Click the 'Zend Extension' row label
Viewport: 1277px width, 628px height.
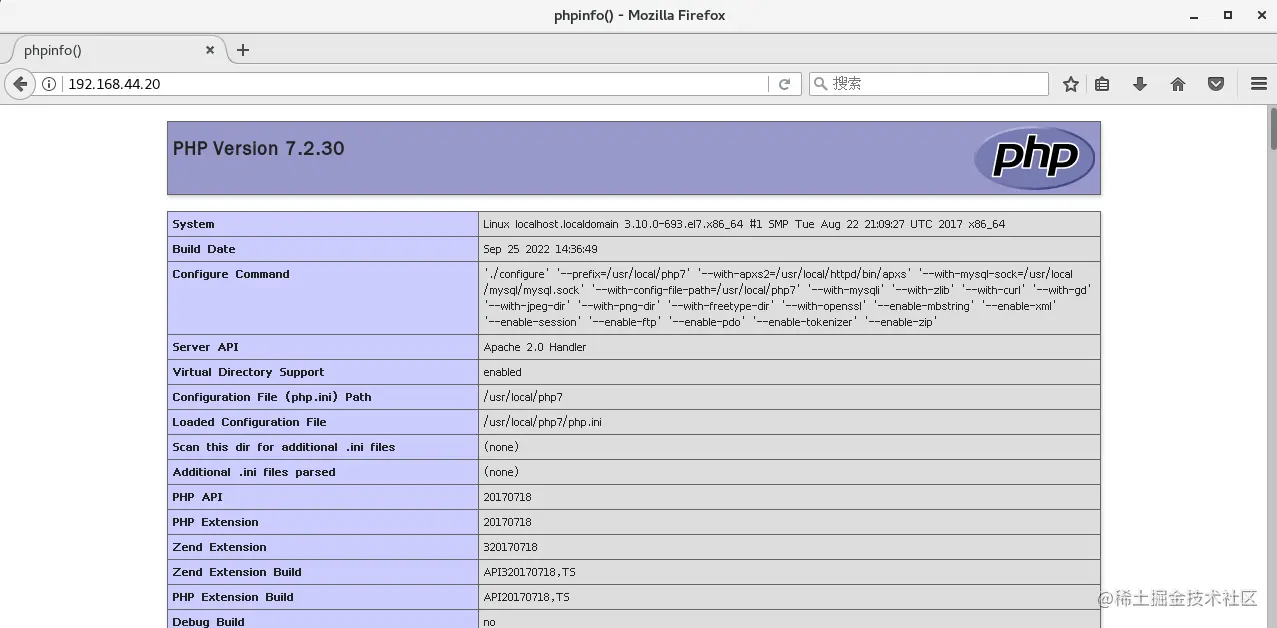219,547
